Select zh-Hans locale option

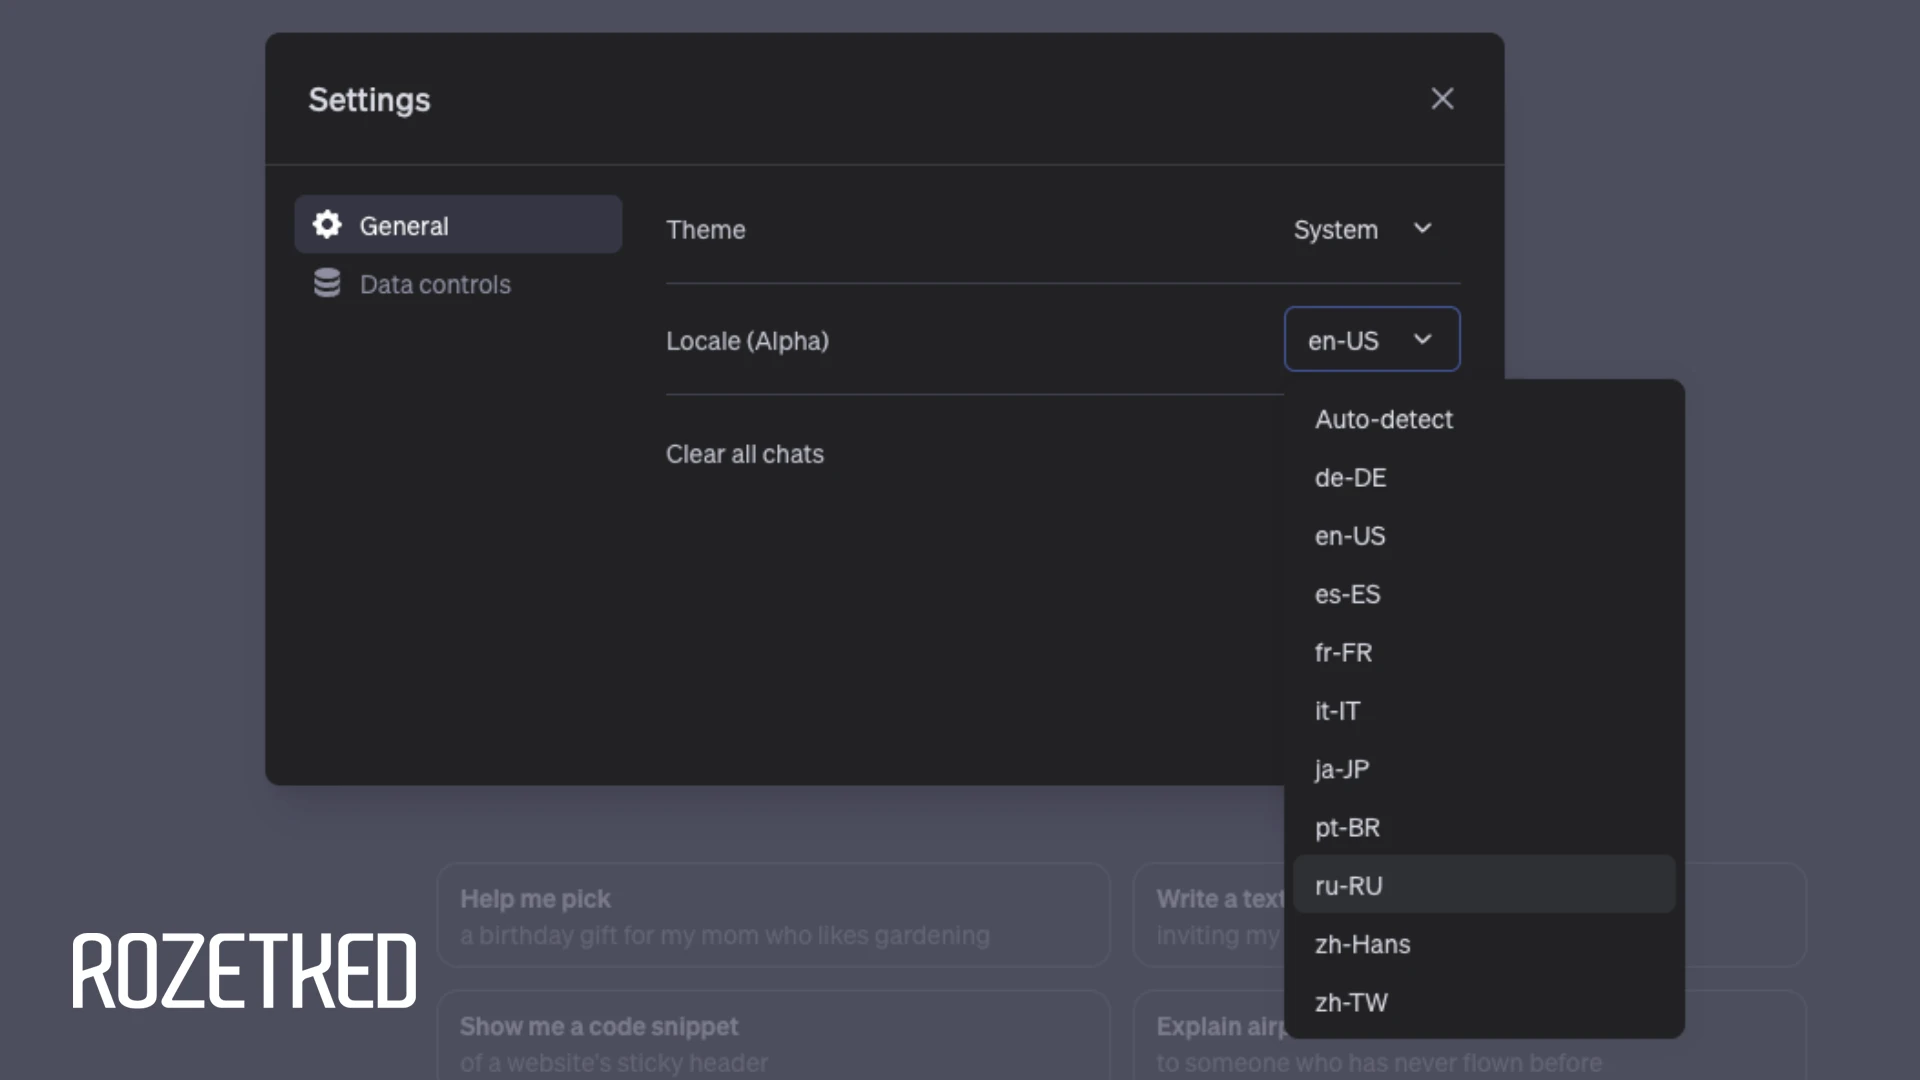(1362, 944)
